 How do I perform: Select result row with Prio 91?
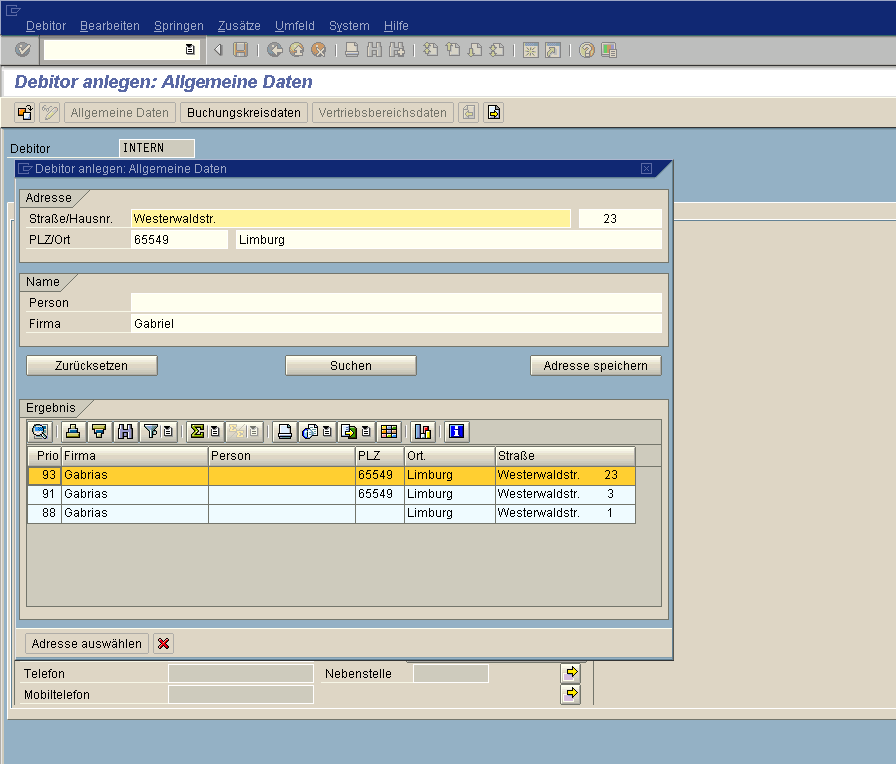[x=331, y=494]
